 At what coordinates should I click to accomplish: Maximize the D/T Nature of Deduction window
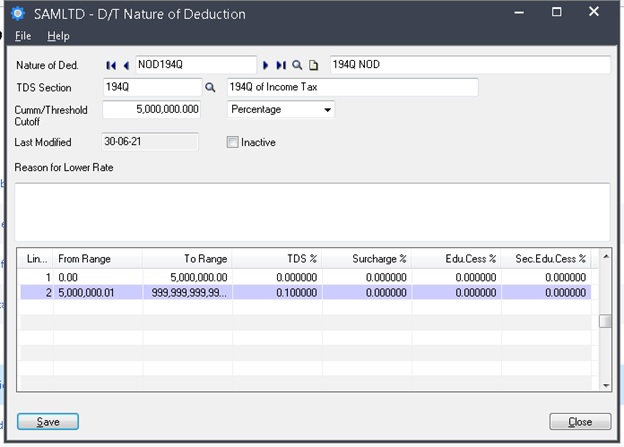556,12
